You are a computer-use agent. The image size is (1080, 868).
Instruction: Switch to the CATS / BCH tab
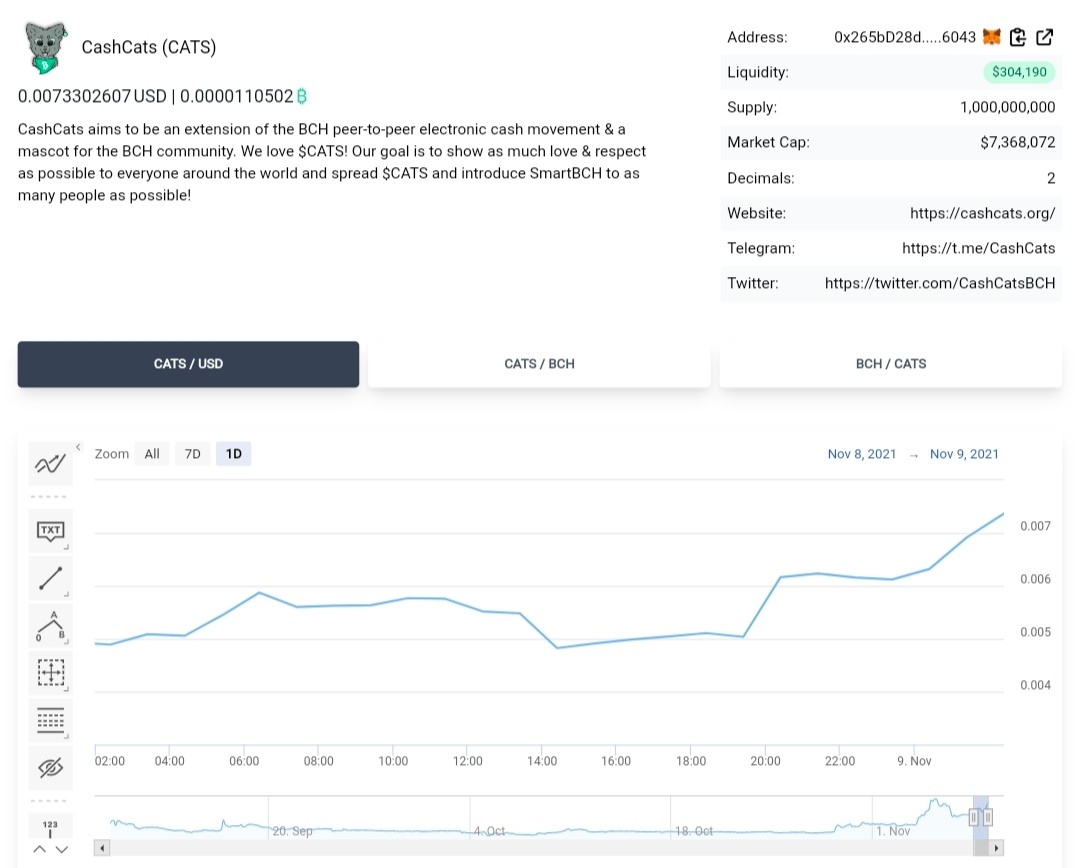coord(539,364)
